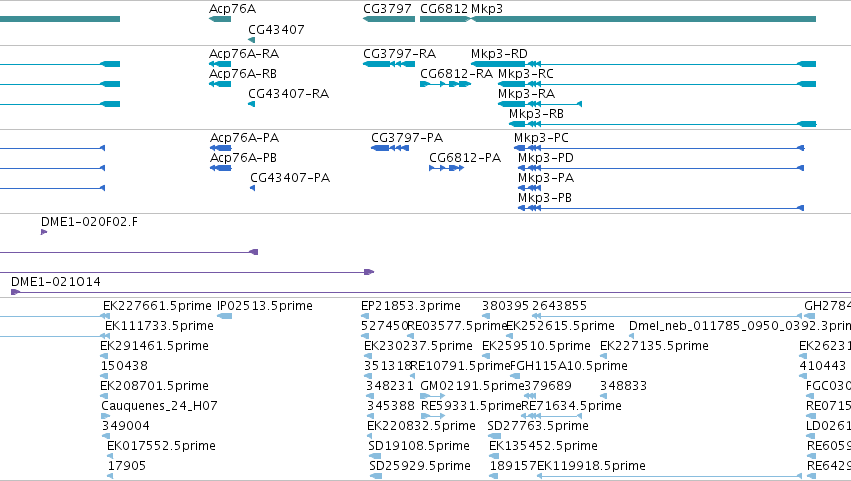Click EST EK230237.5prime
851x481 pixels.
pyautogui.click(x=418, y=346)
